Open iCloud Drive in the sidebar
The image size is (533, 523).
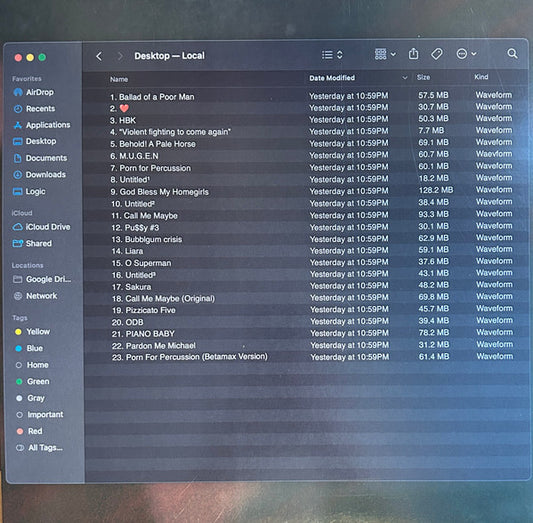[x=41, y=227]
